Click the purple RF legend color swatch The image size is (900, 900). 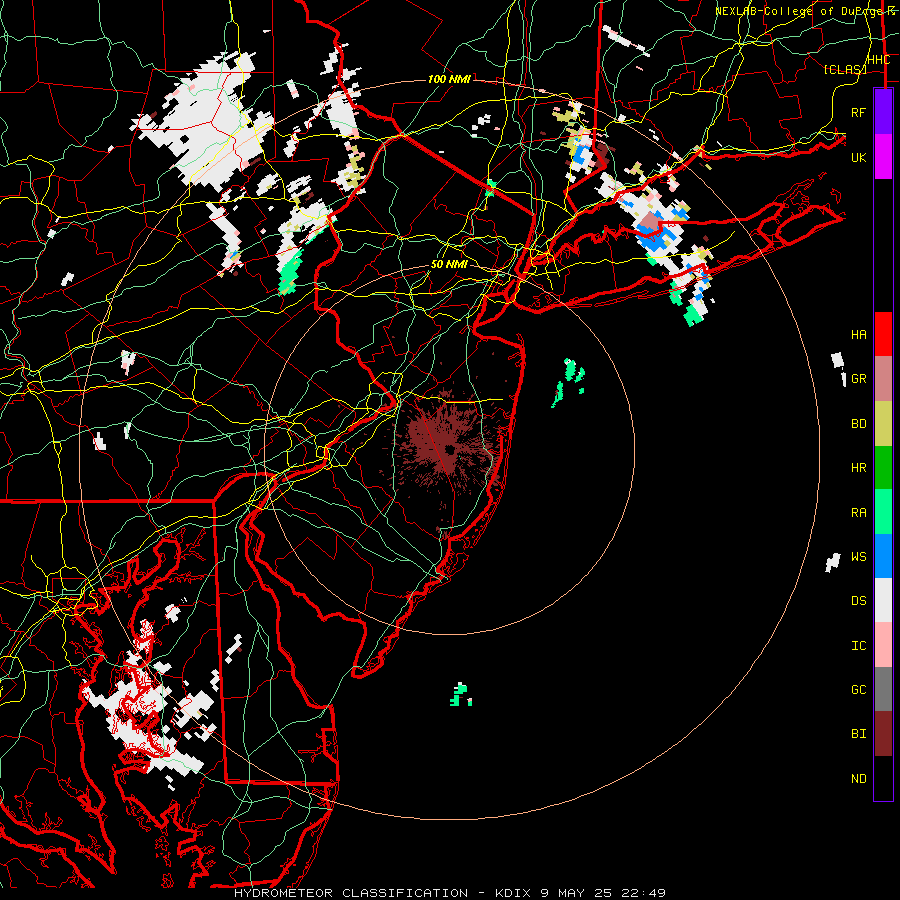click(x=883, y=112)
